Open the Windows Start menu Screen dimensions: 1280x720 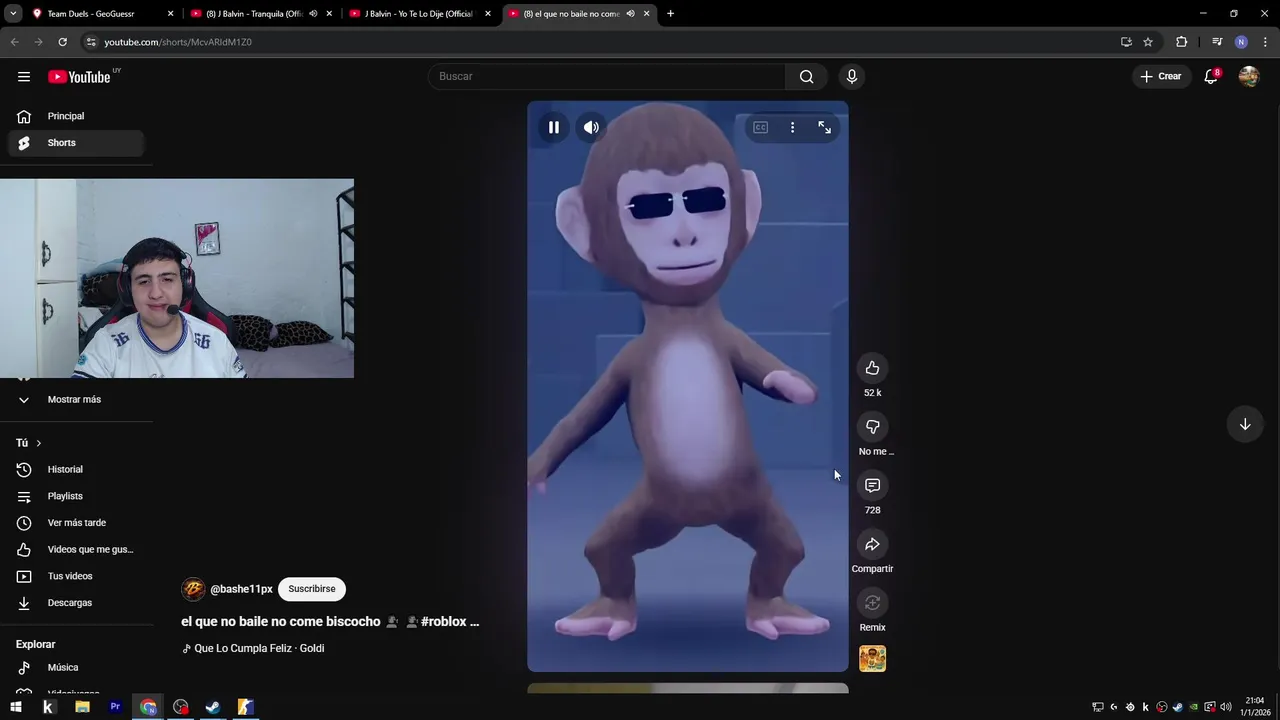[16, 707]
